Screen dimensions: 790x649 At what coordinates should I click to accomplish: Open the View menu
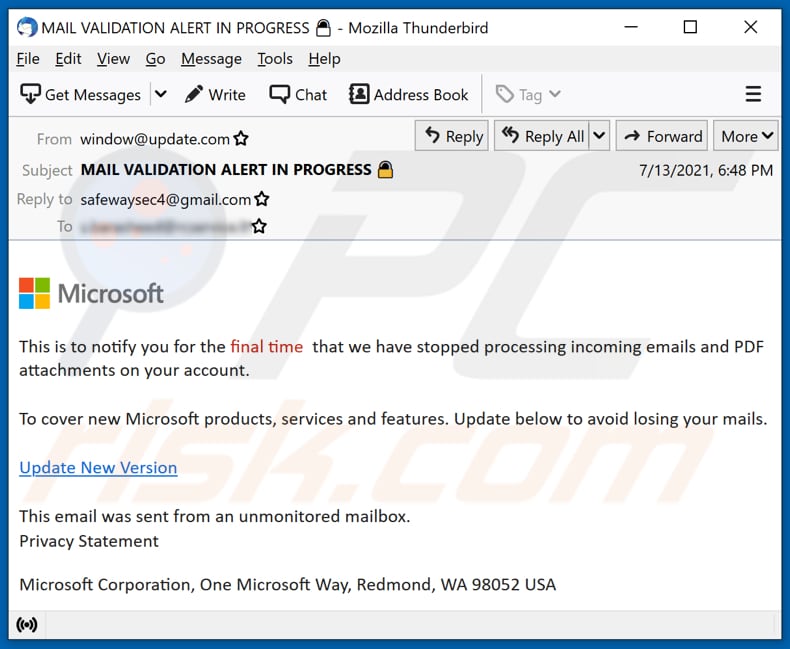click(x=113, y=59)
